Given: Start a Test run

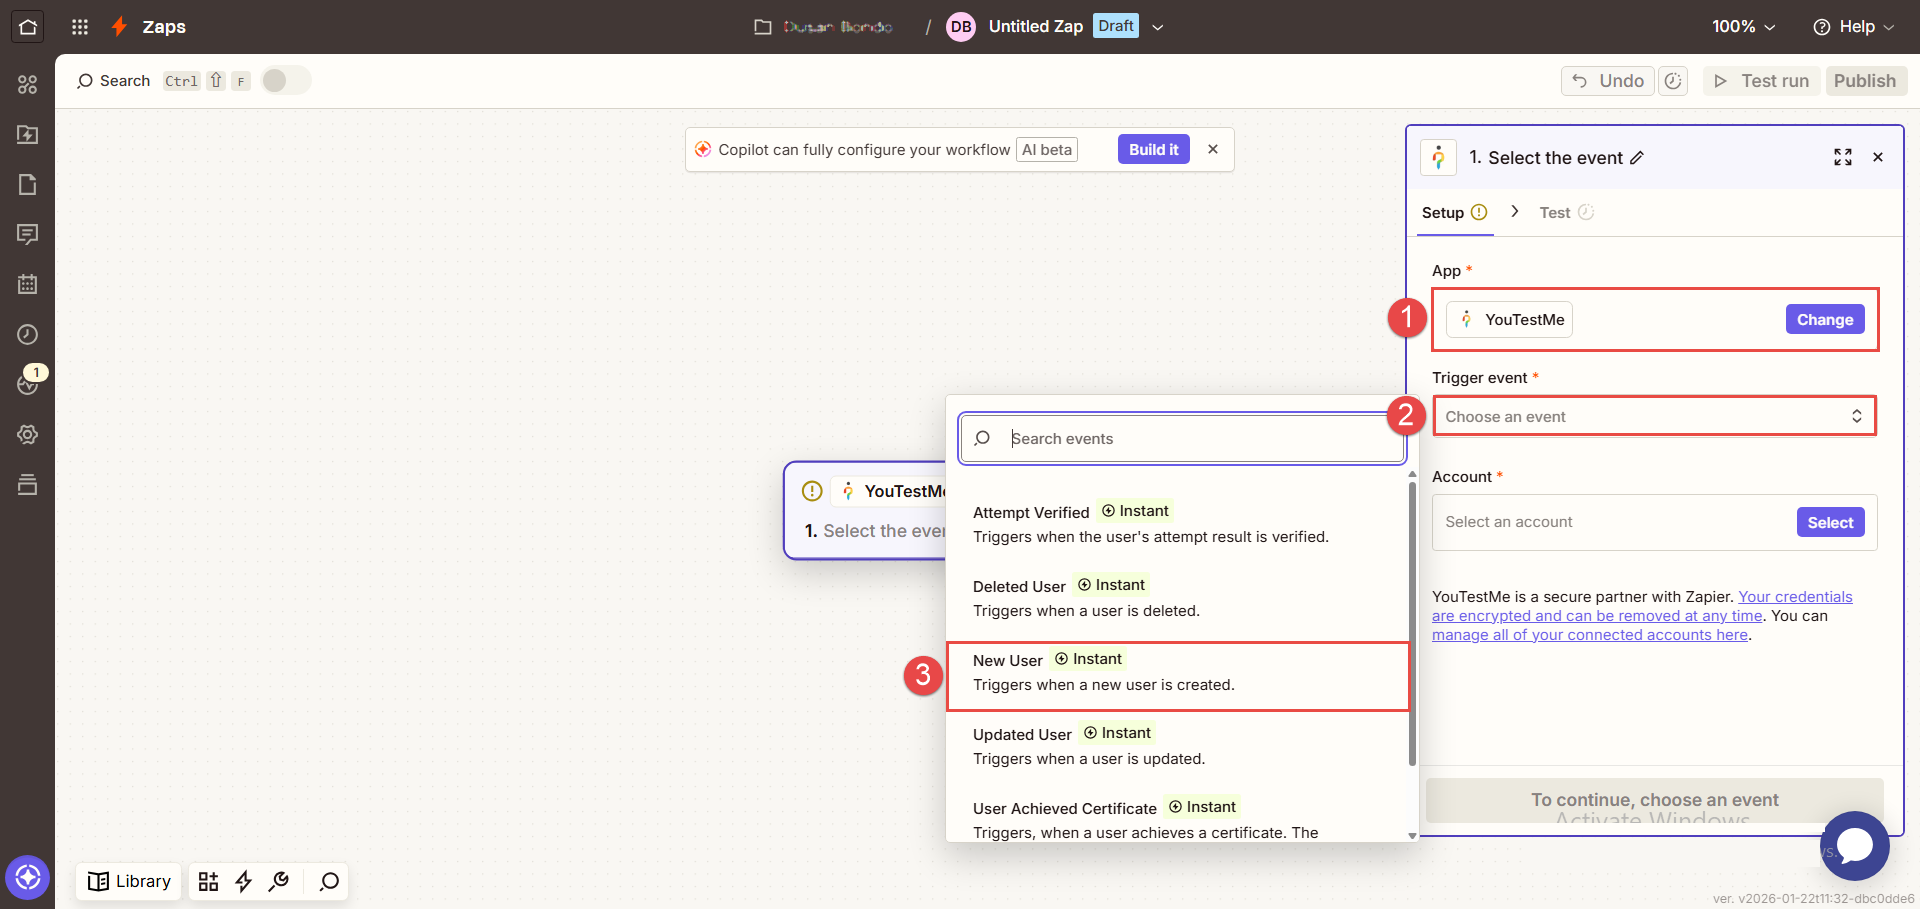Looking at the screenshot, I should [x=1761, y=81].
